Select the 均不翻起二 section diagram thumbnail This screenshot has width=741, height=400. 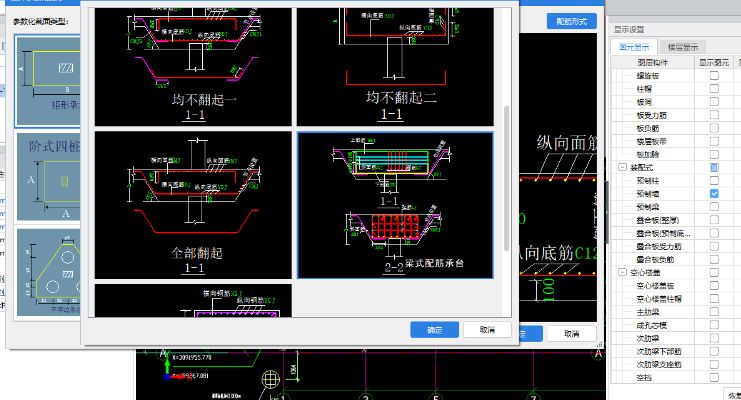click(x=395, y=67)
